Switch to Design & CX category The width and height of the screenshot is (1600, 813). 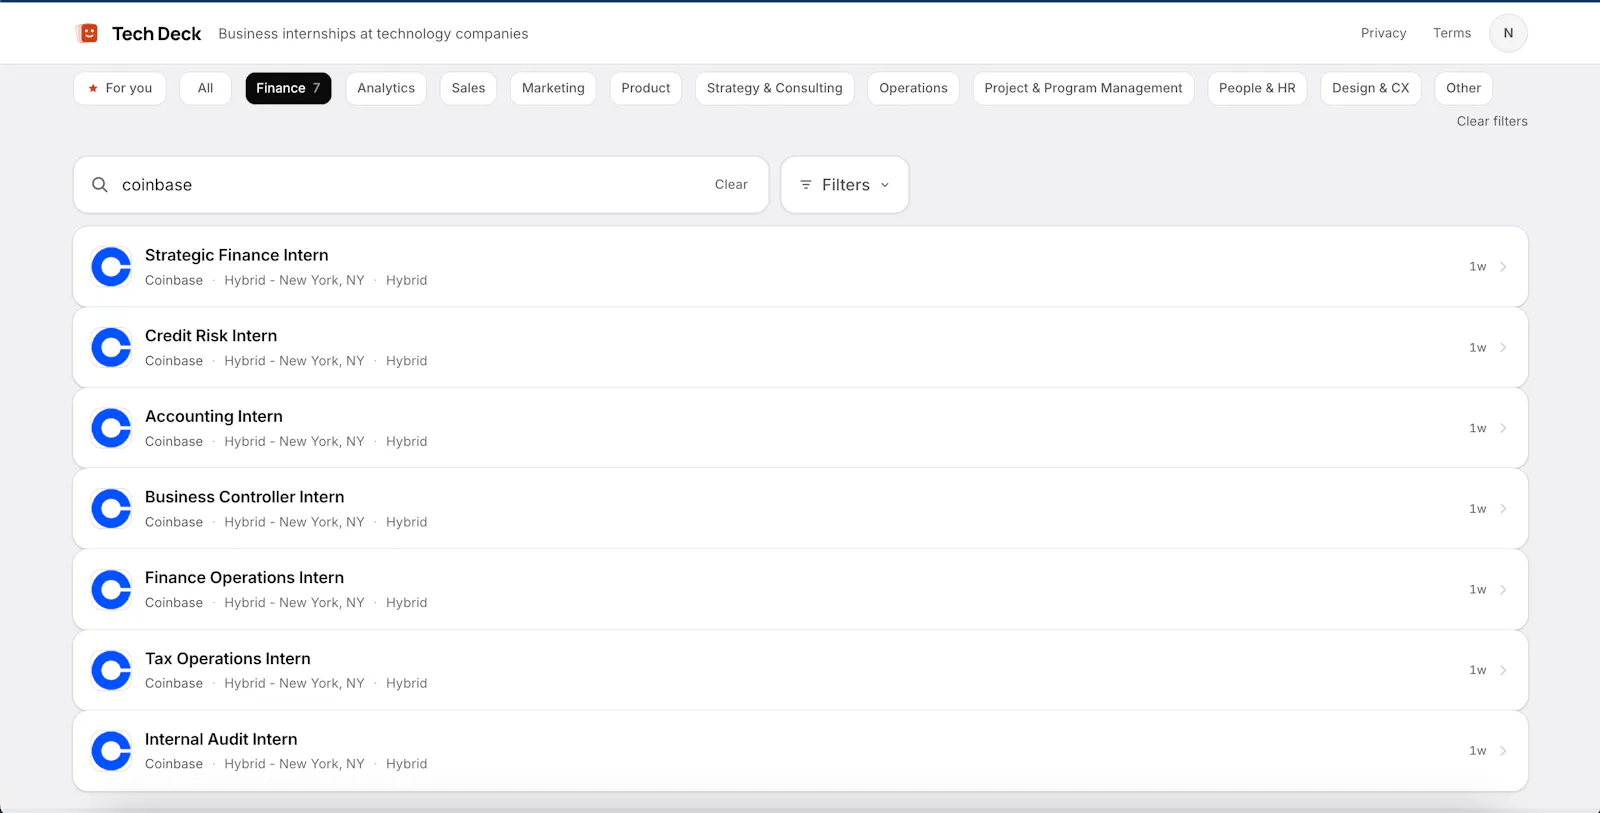pos(1370,88)
